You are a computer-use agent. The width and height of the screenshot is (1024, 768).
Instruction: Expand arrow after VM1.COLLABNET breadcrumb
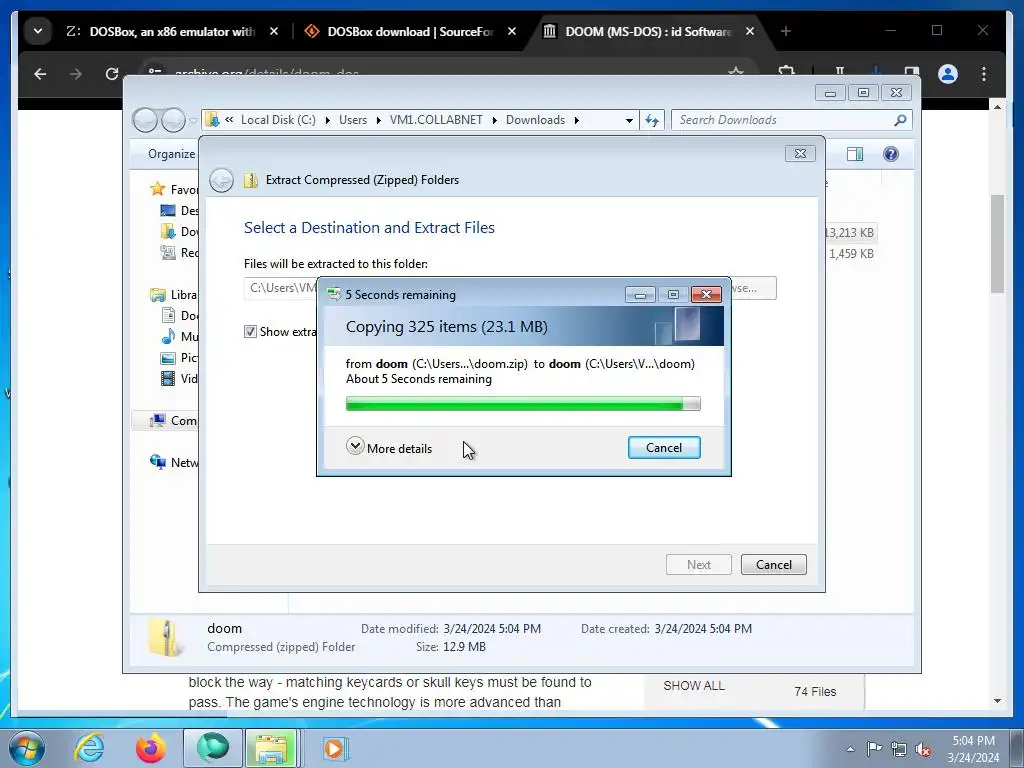pos(494,120)
